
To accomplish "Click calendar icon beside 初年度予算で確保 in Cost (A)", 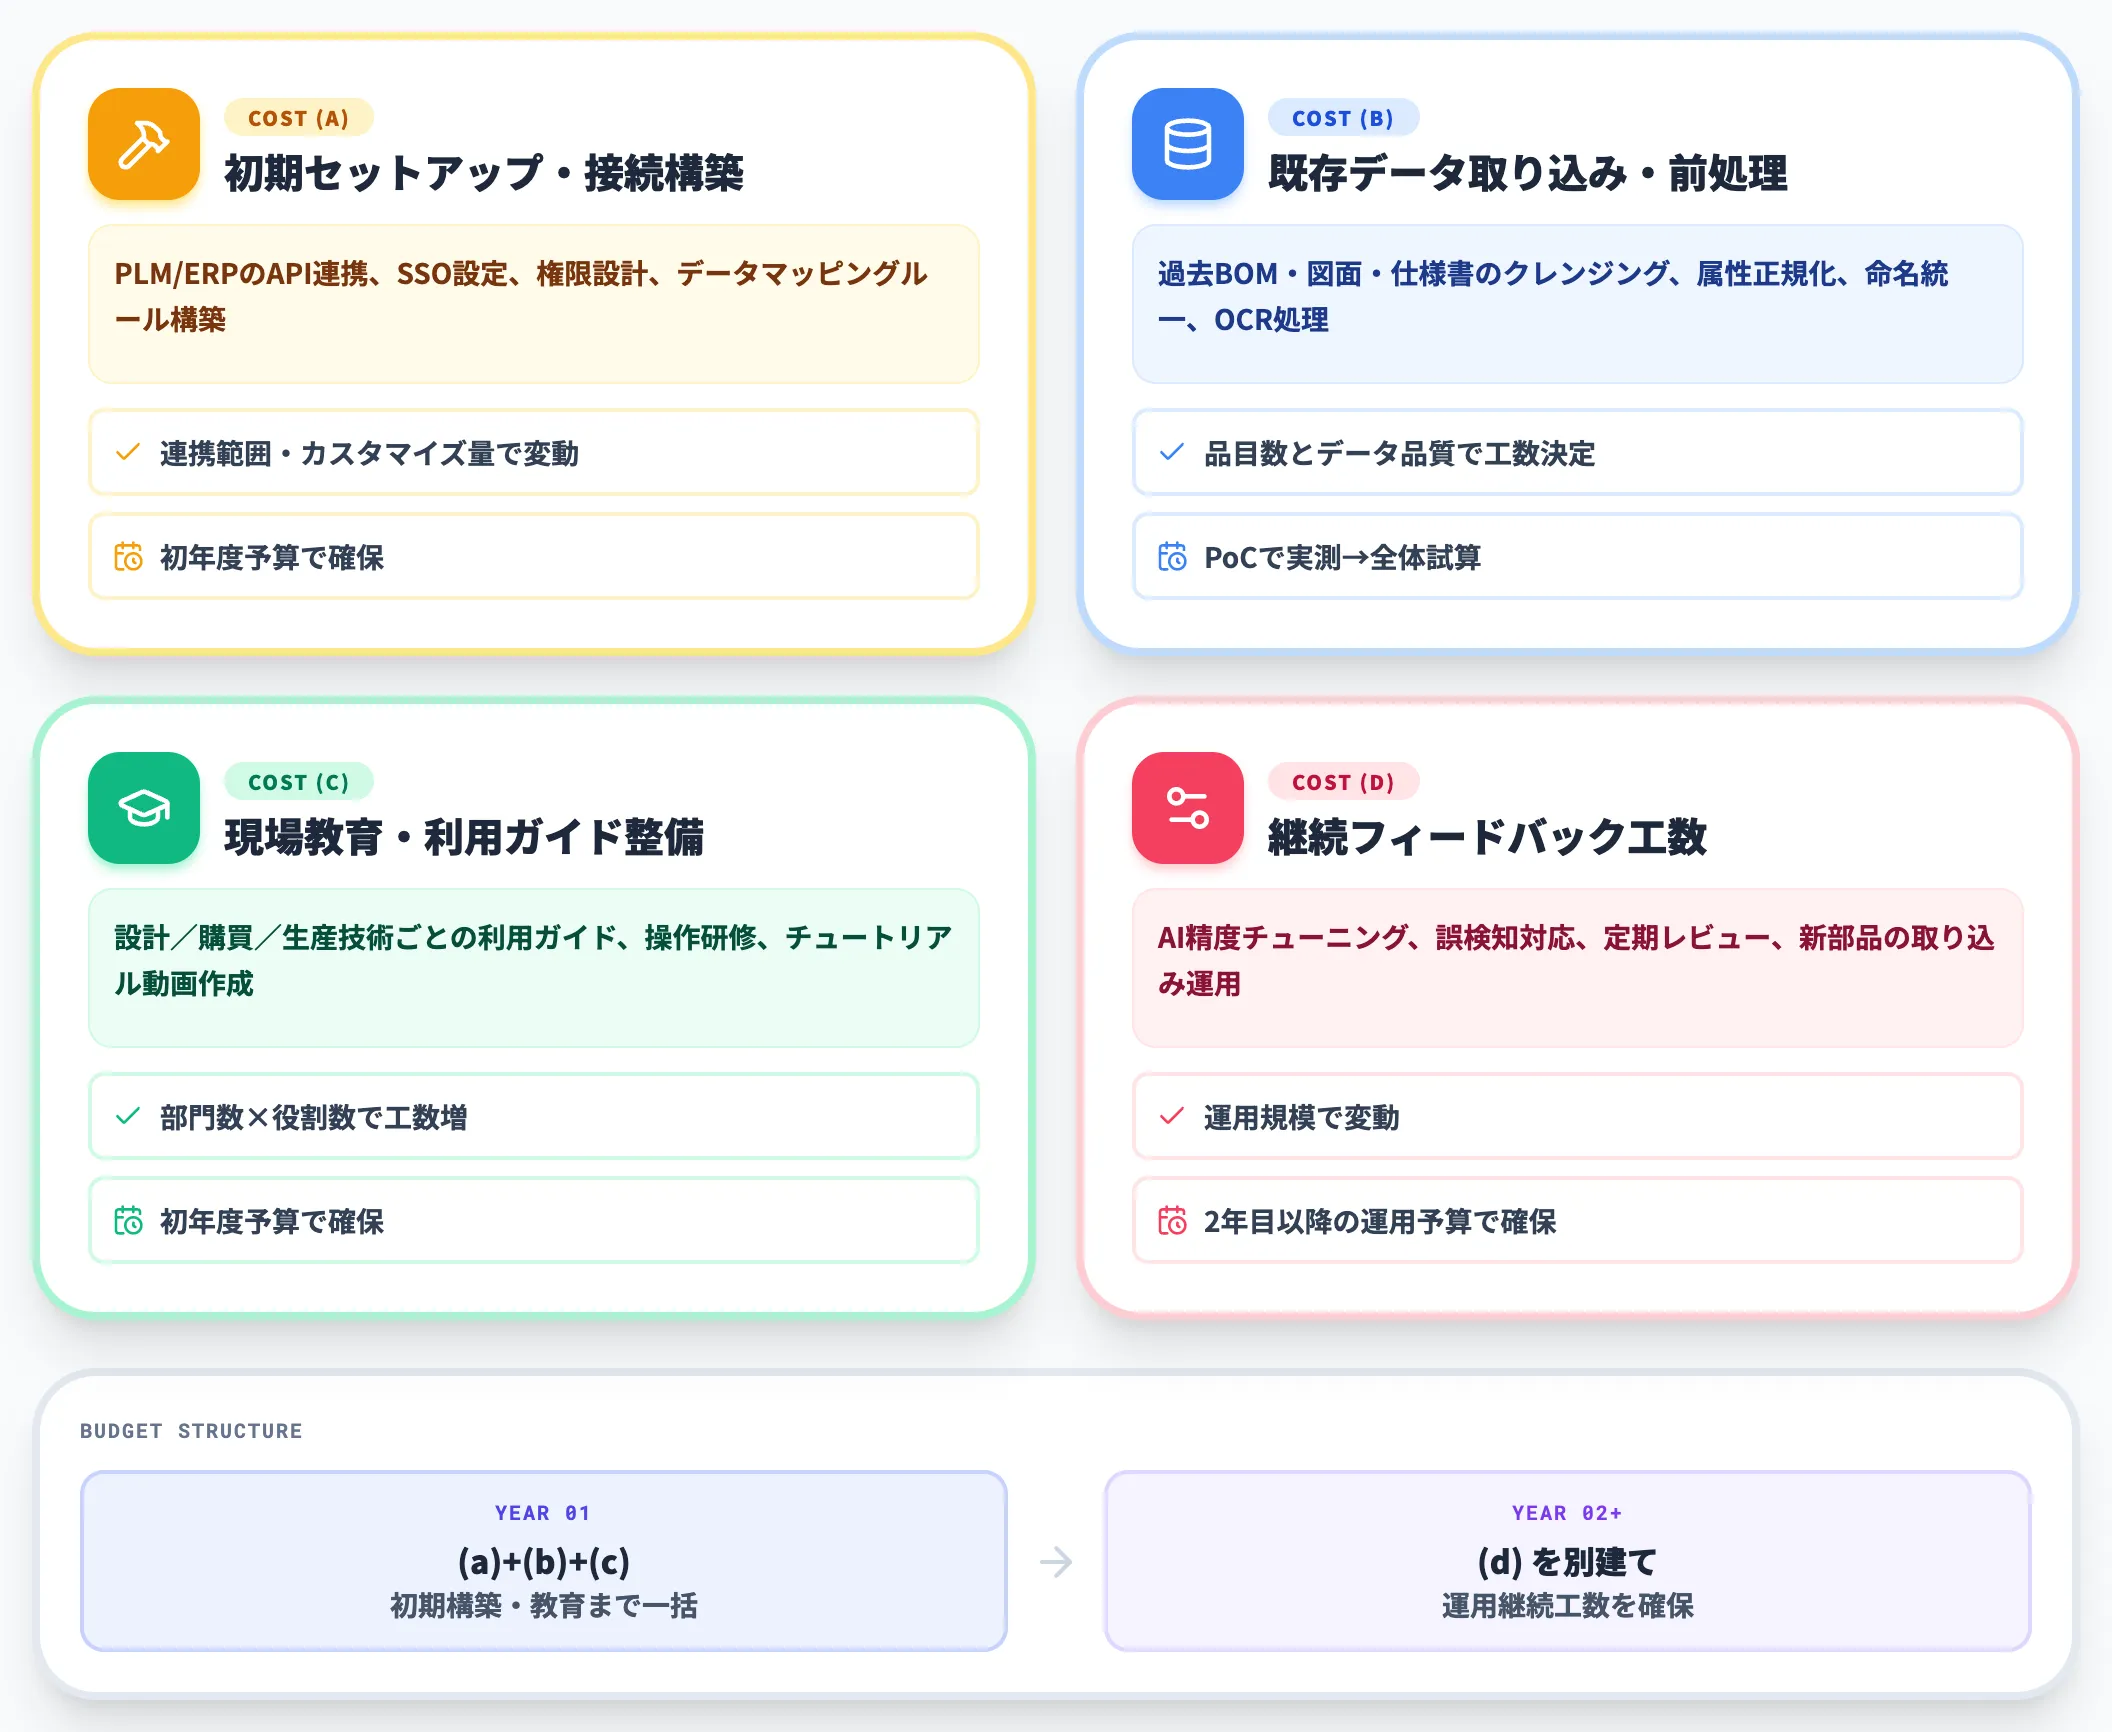I will [128, 557].
